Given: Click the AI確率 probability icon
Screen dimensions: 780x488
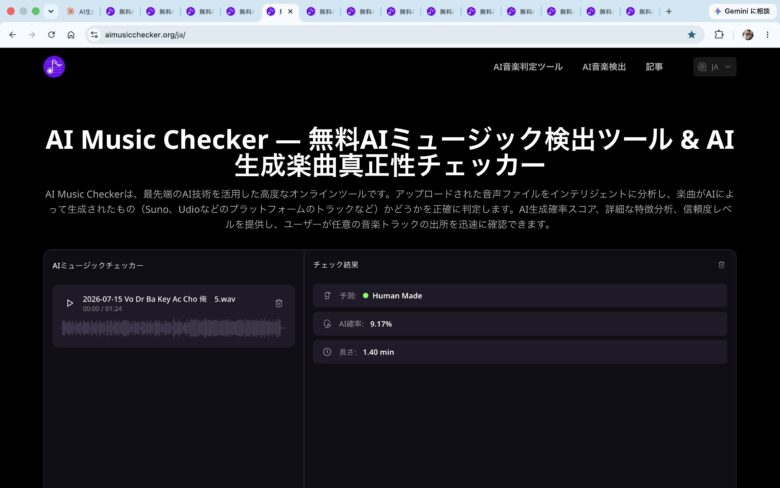Looking at the screenshot, I should (327, 324).
